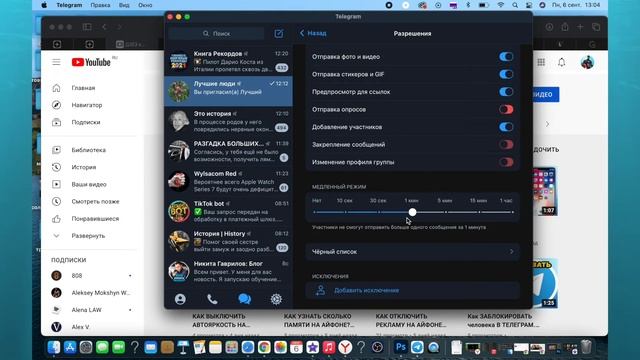Open Photoshop from the Dock
640x360 pixels.
click(x=401, y=347)
